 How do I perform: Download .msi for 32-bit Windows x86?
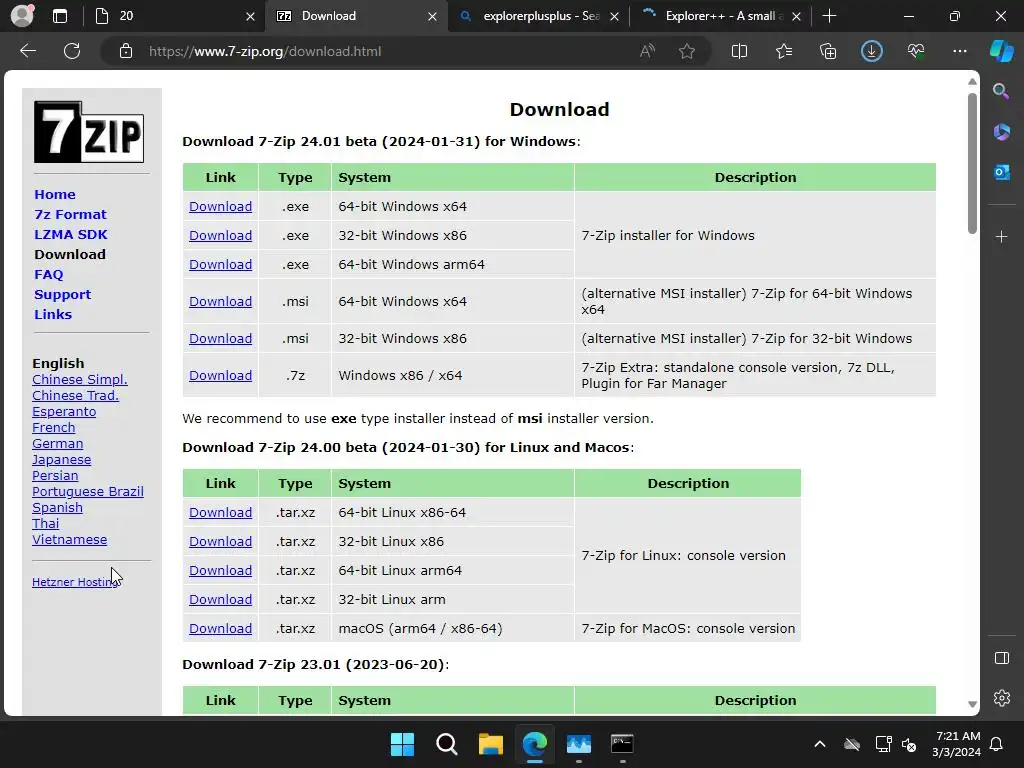click(220, 338)
